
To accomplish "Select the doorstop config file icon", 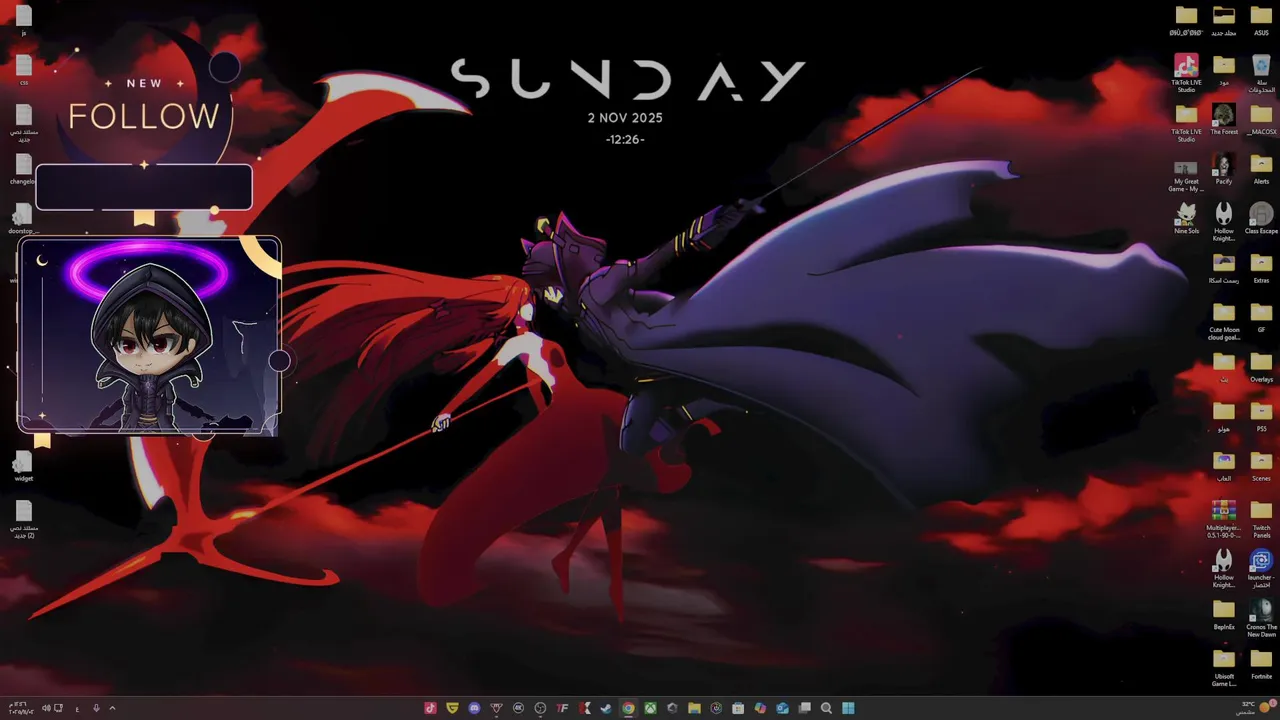I will click(23, 218).
